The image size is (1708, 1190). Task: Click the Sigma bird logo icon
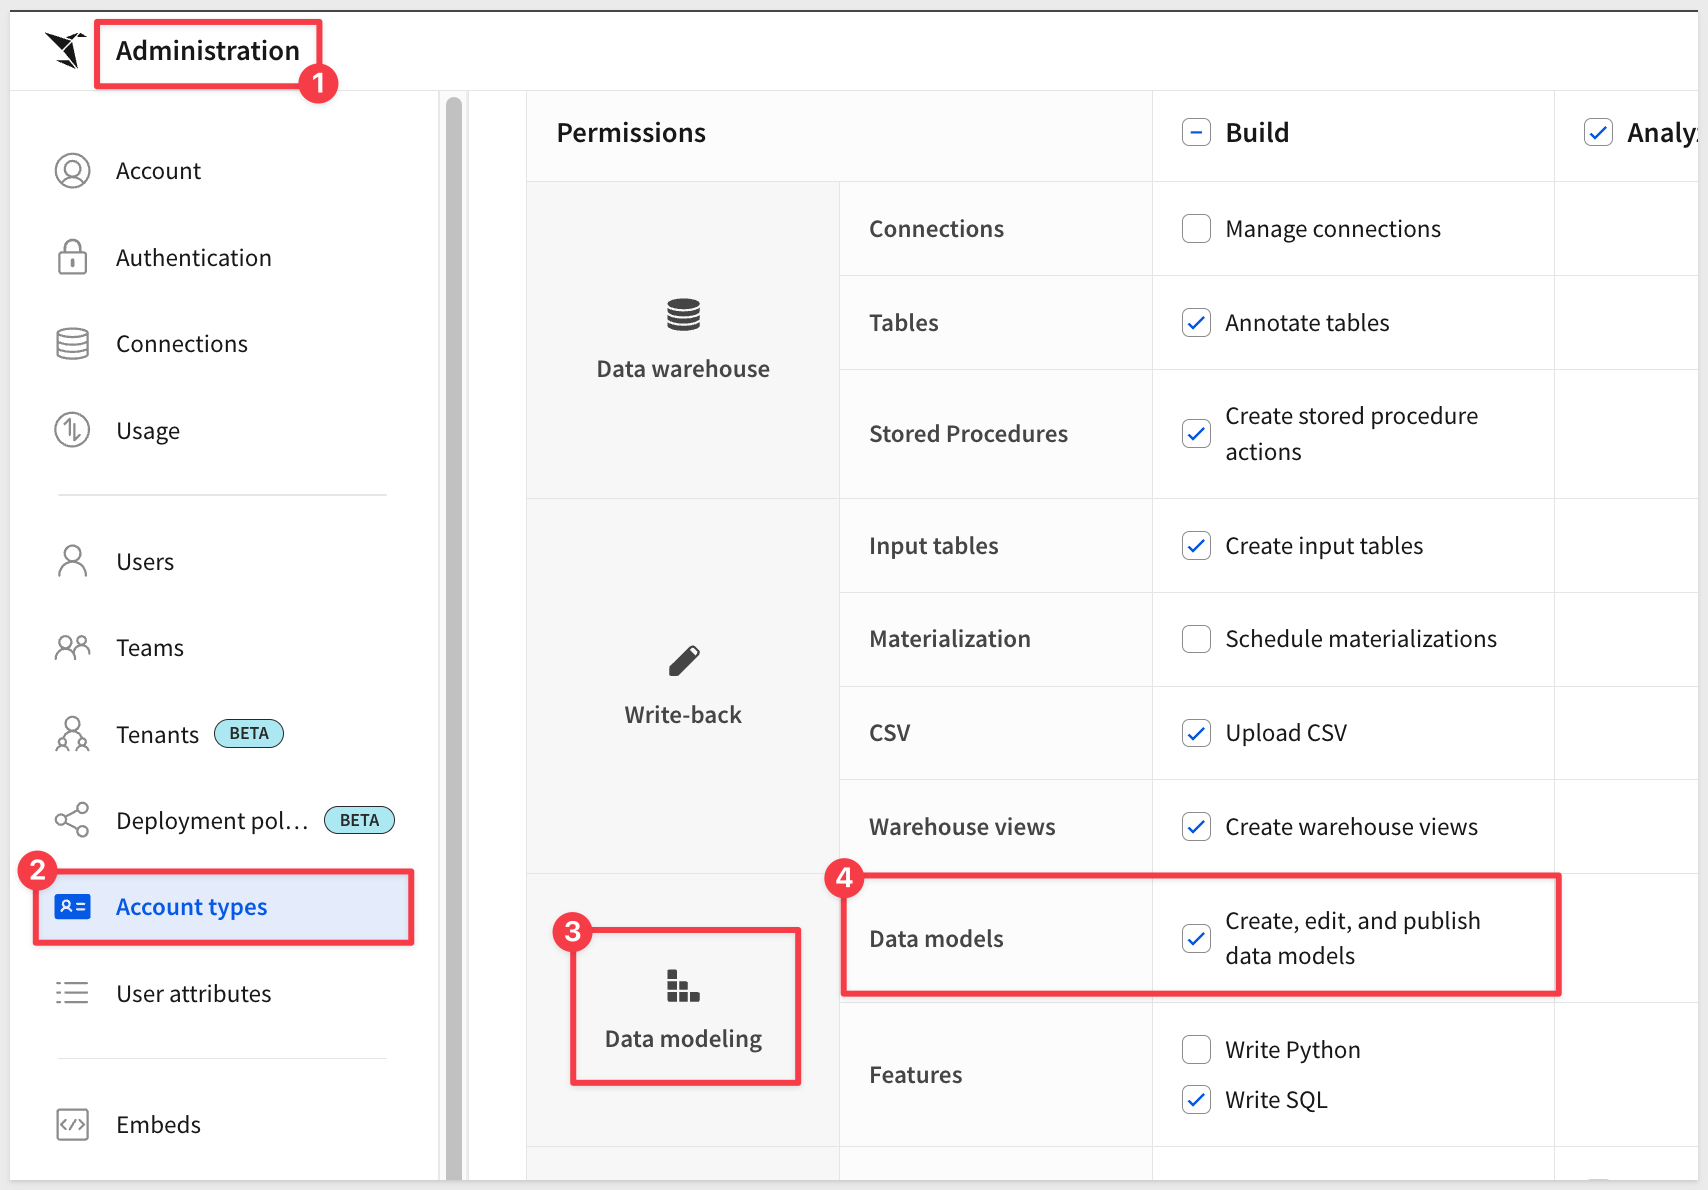[x=65, y=50]
